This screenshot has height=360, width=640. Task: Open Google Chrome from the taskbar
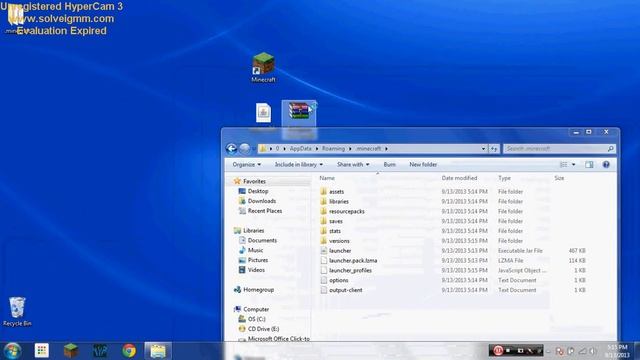click(x=129, y=351)
